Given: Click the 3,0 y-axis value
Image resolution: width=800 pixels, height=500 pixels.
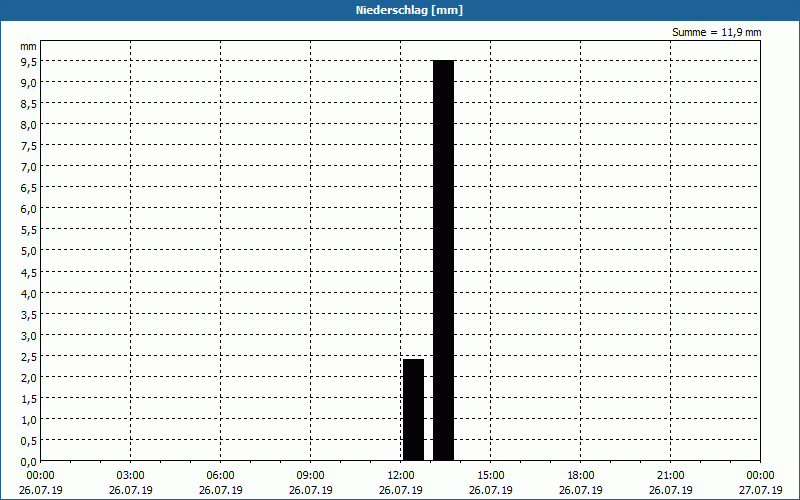Looking at the screenshot, I should [28, 336].
